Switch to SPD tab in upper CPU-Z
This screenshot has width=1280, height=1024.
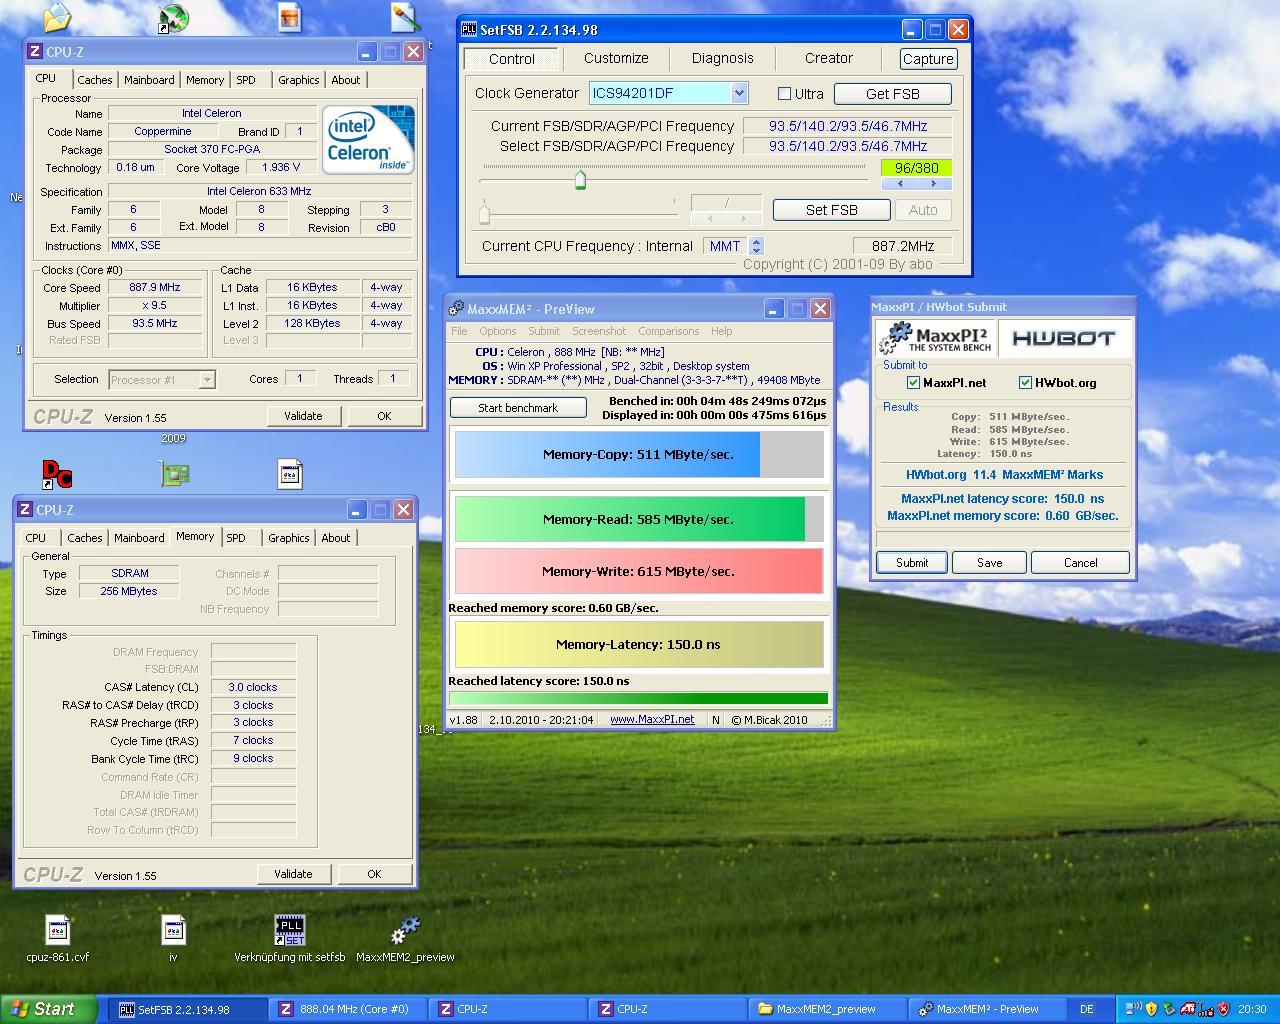[x=246, y=80]
